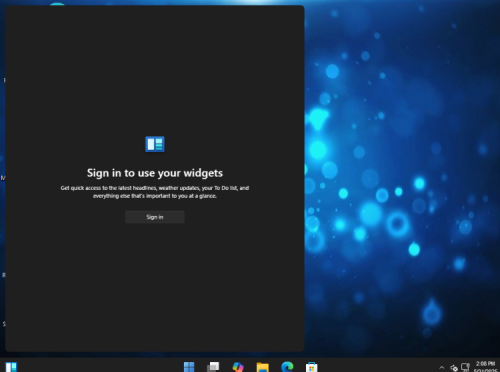Launch Copilot from the taskbar

[238, 367]
